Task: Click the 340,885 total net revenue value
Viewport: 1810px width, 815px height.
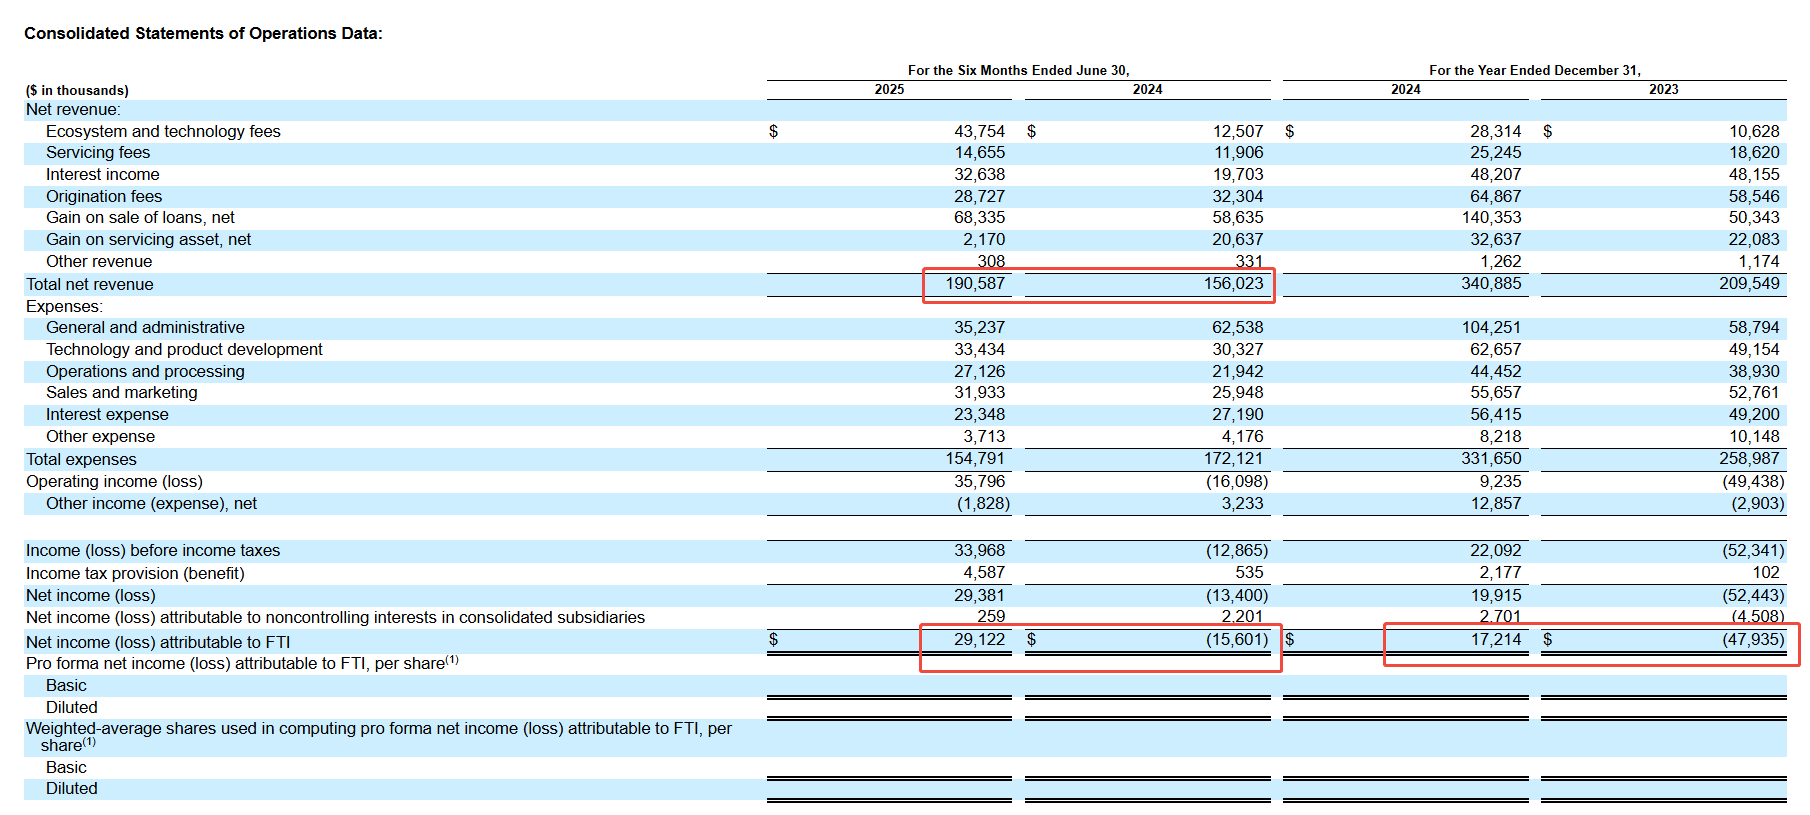Action: click(1490, 284)
